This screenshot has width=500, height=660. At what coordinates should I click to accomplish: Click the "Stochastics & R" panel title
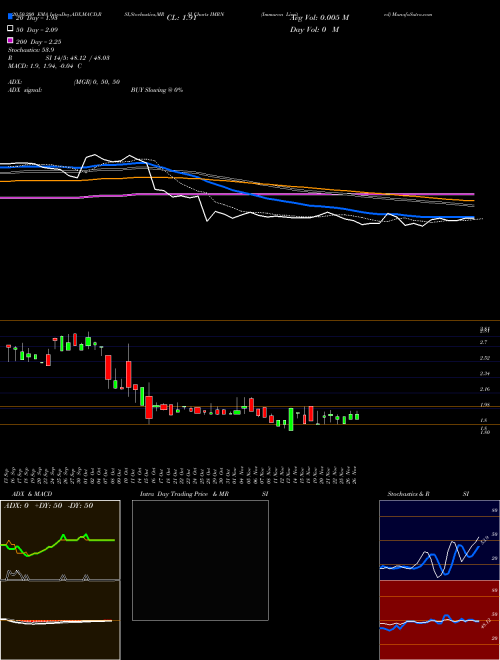point(409,494)
